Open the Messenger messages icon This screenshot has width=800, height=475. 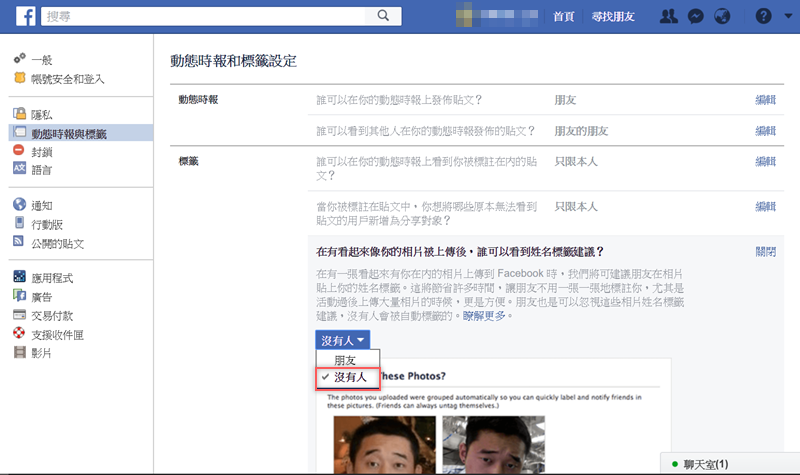pyautogui.click(x=695, y=16)
